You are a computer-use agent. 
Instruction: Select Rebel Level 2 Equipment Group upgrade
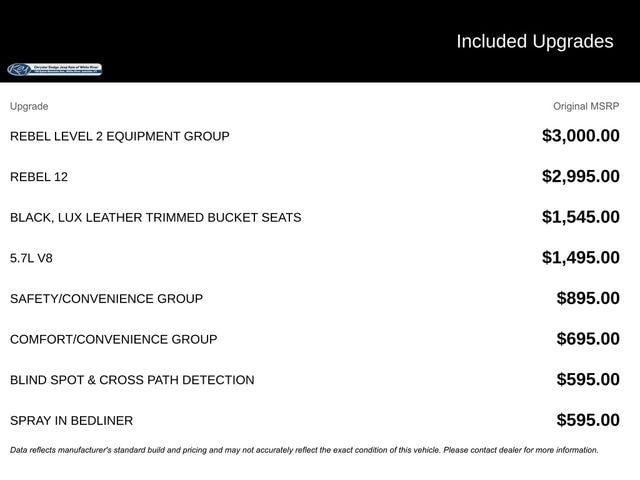(x=119, y=136)
